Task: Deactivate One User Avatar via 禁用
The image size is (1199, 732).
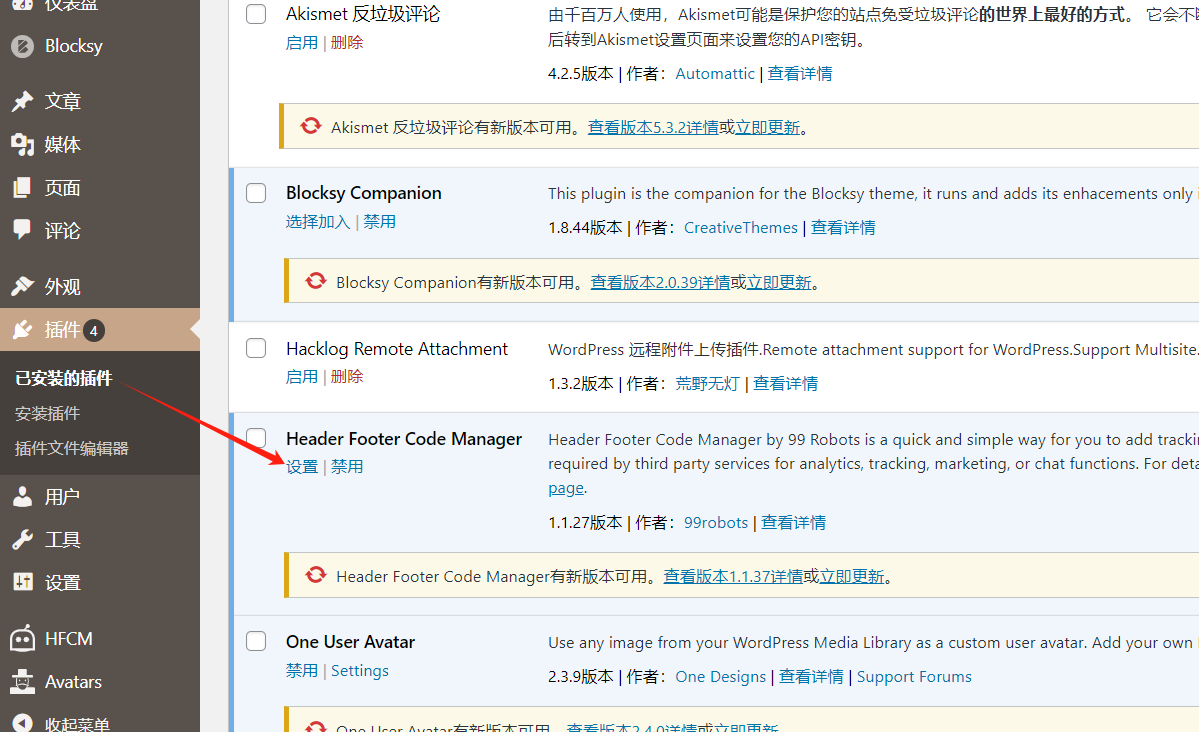Action: 302,671
